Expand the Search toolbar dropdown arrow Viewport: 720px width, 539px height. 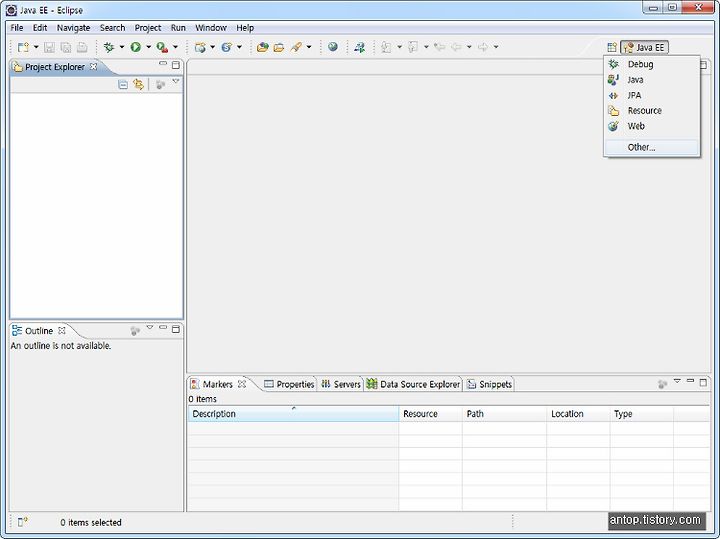click(x=309, y=47)
